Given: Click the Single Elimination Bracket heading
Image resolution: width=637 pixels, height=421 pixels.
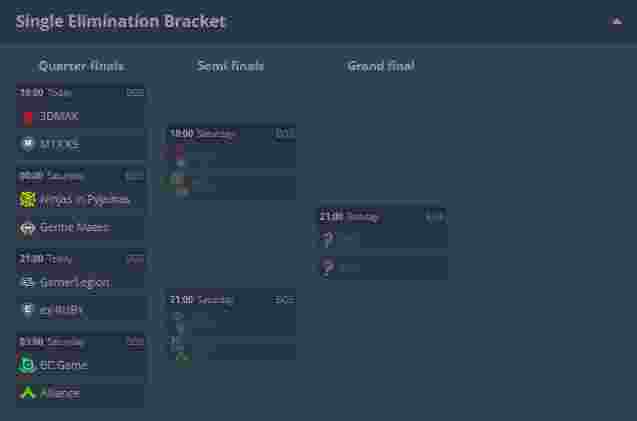Looking at the screenshot, I should (x=120, y=21).
